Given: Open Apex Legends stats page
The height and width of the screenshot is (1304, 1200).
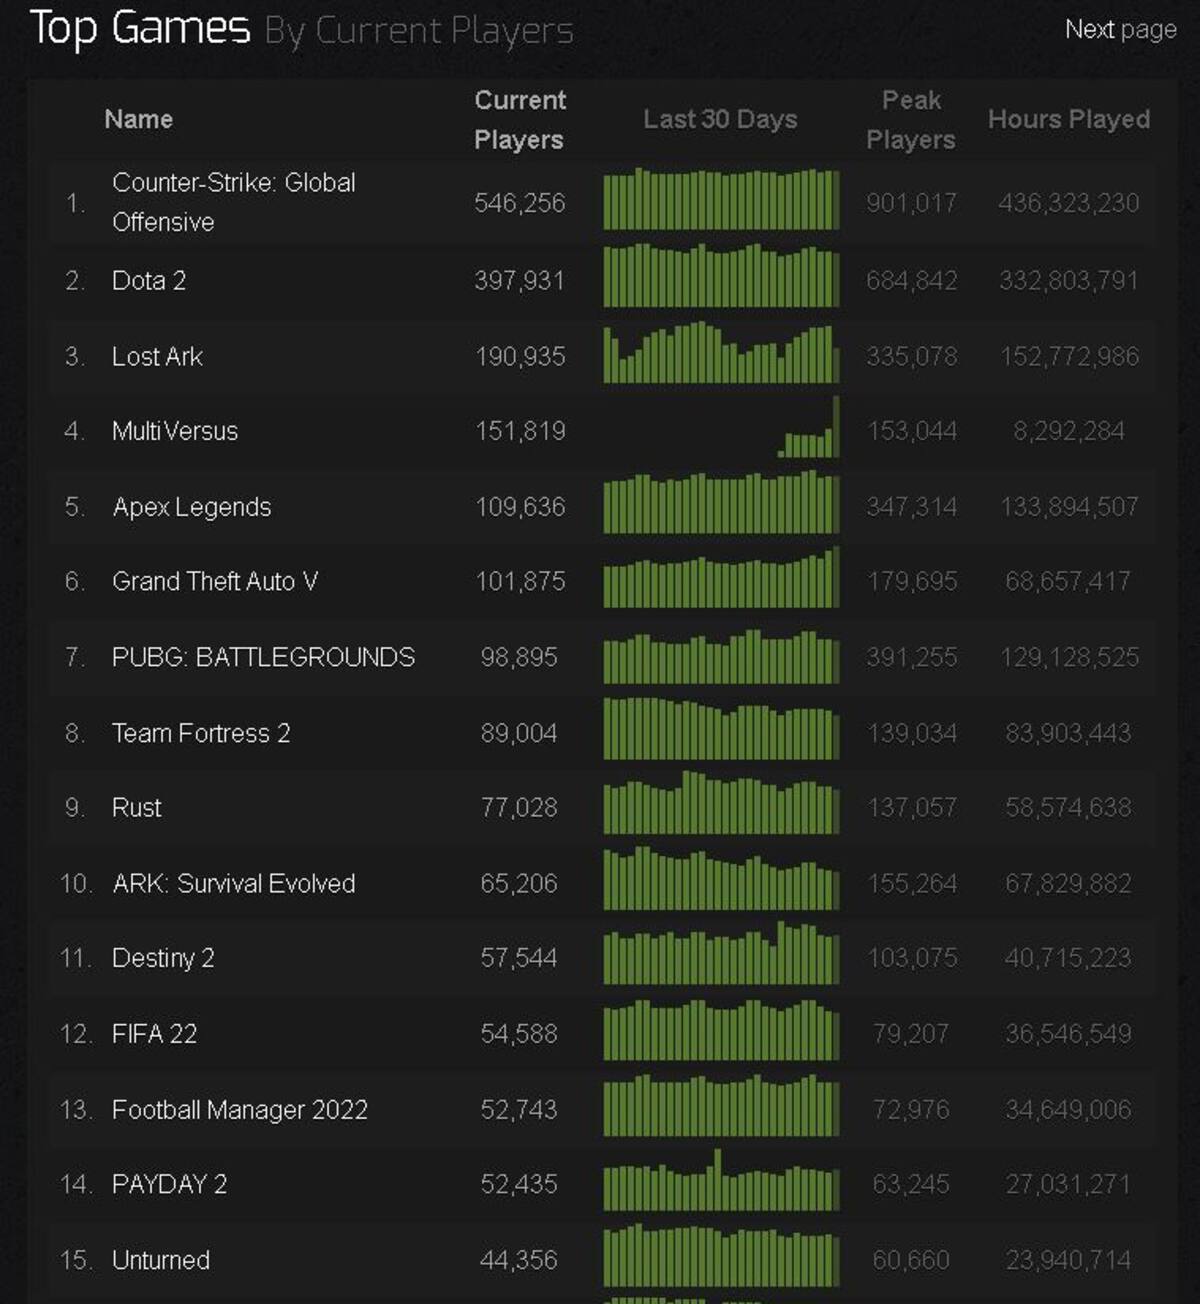Looking at the screenshot, I should (x=192, y=507).
